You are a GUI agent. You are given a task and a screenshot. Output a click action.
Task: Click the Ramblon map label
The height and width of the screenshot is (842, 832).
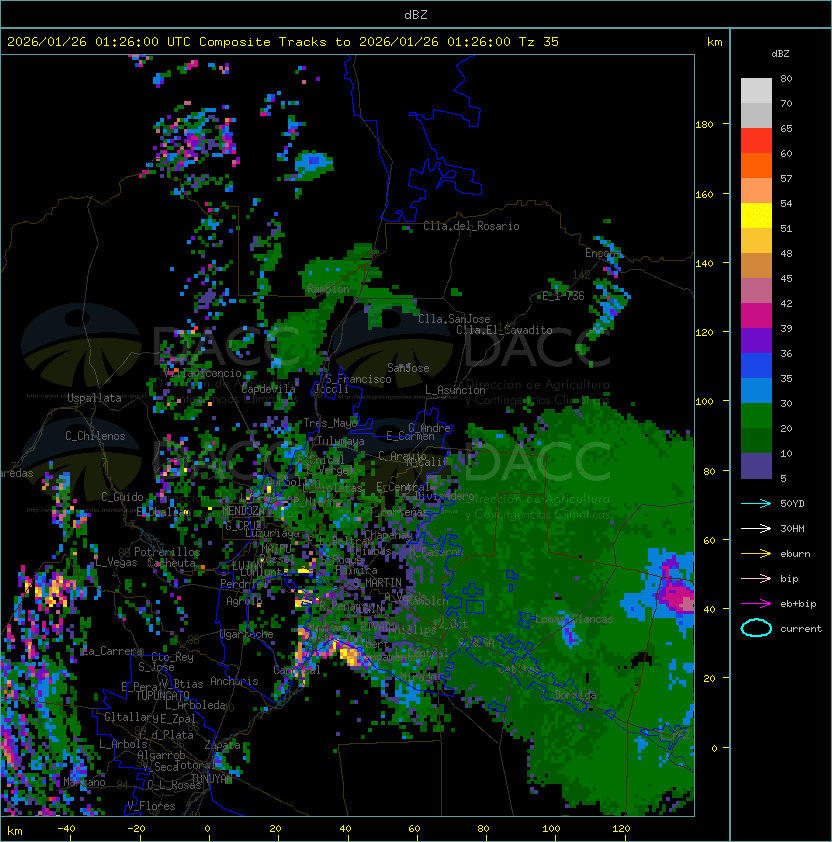pyautogui.click(x=328, y=289)
